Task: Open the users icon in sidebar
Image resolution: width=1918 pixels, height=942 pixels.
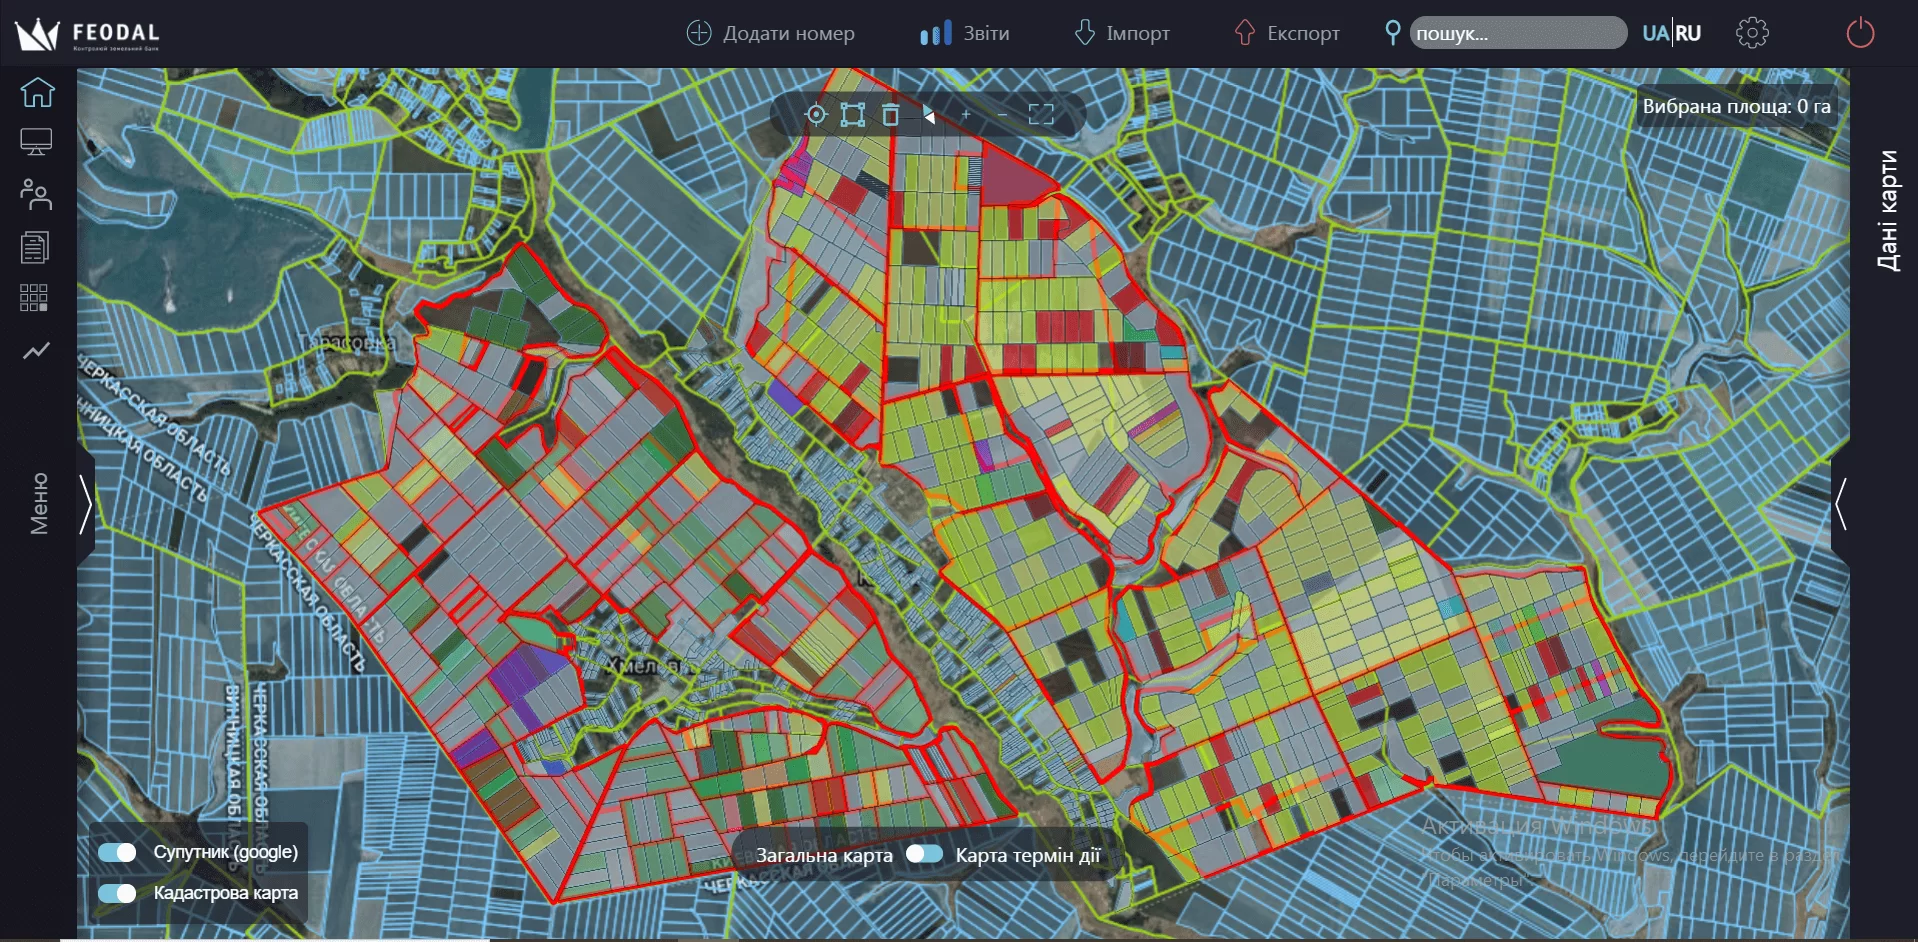Action: pos(36,194)
